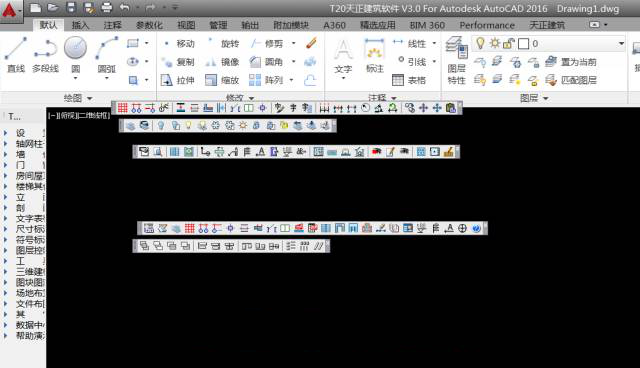Click the Save icon in quick access toolbar
This screenshot has width=640, height=368.
click(71, 8)
